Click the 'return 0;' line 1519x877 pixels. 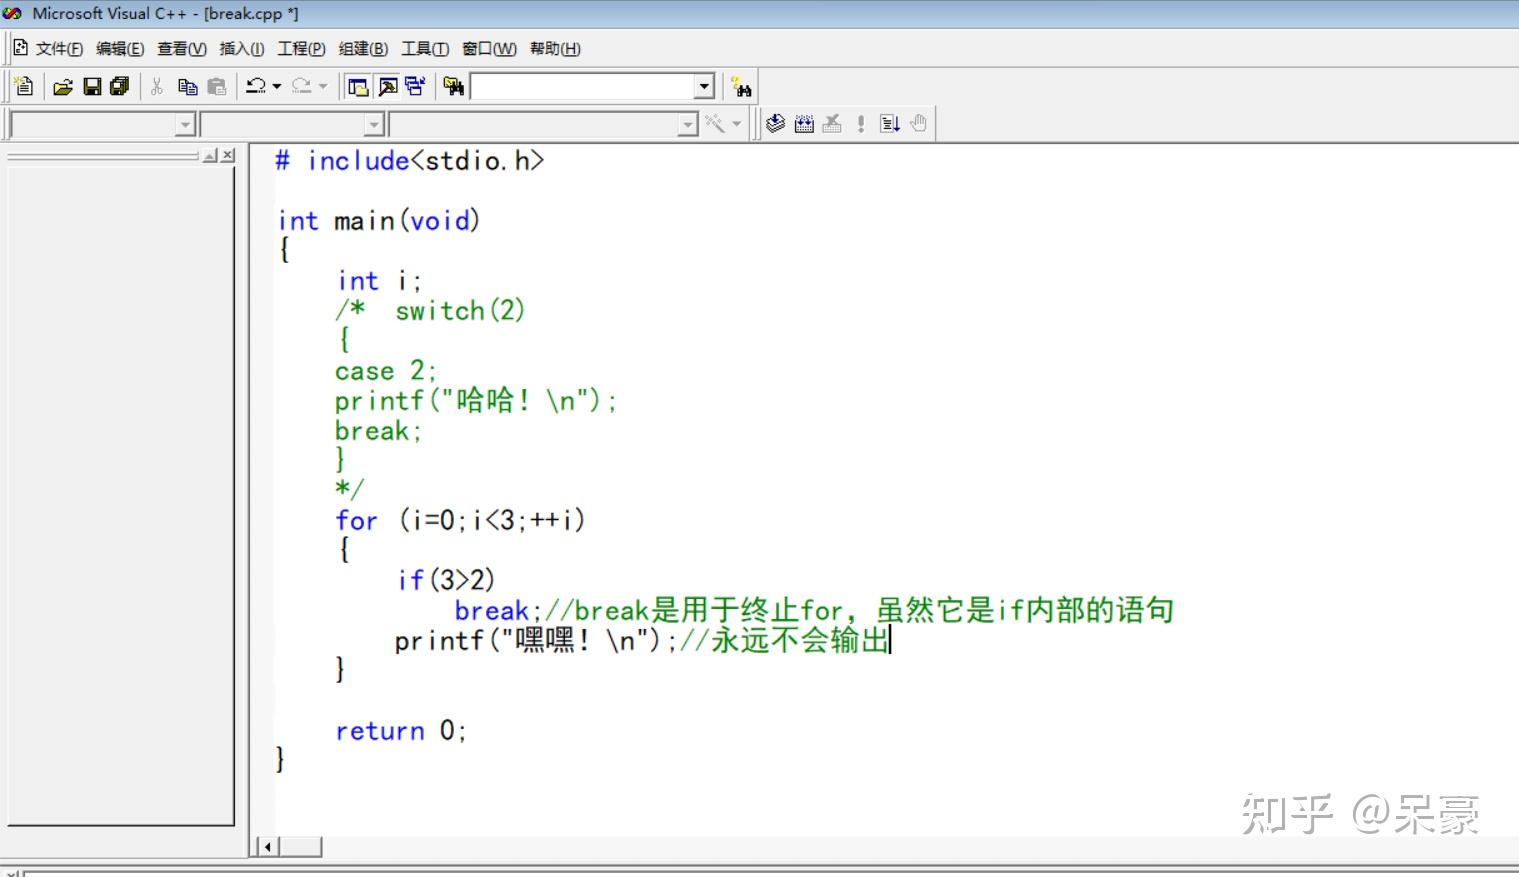pos(401,731)
